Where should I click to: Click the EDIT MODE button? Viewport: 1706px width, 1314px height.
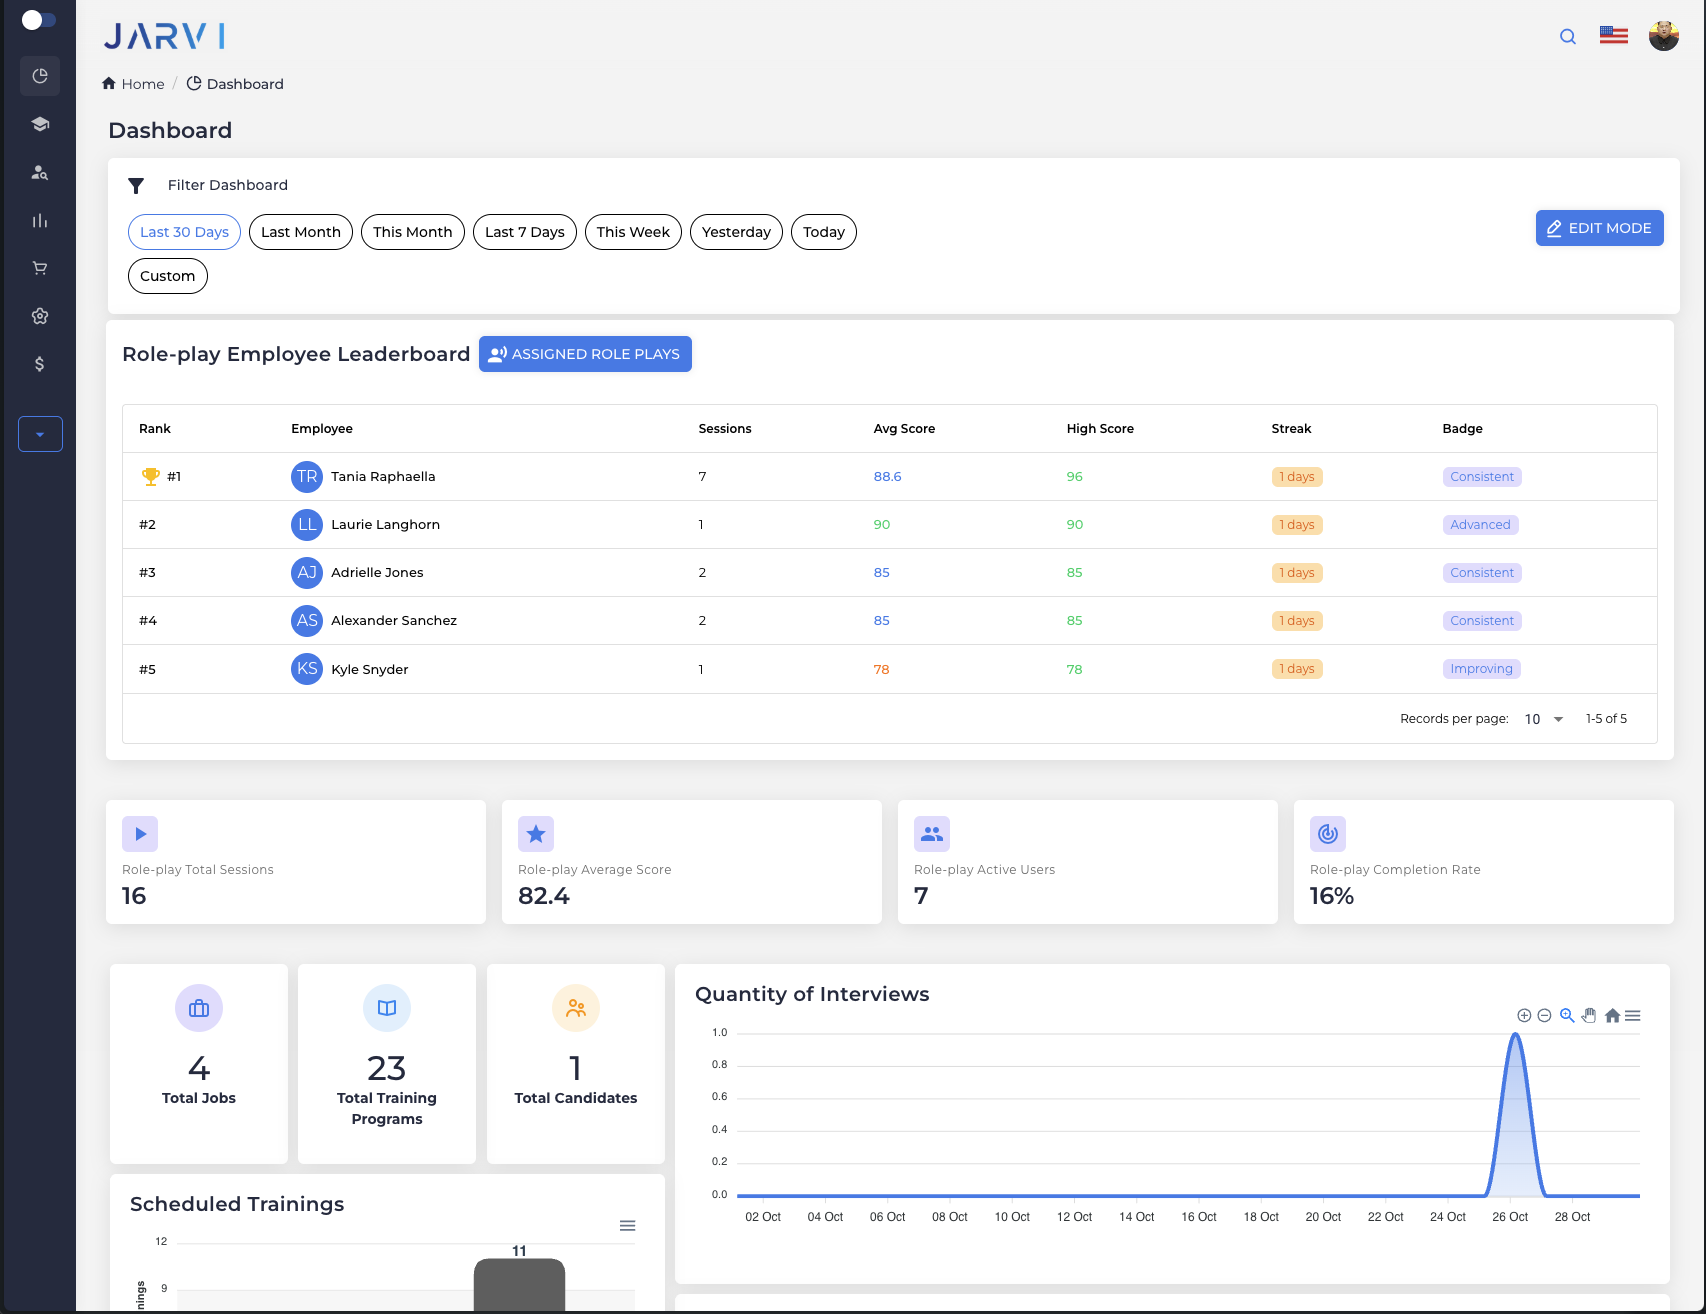(x=1599, y=228)
